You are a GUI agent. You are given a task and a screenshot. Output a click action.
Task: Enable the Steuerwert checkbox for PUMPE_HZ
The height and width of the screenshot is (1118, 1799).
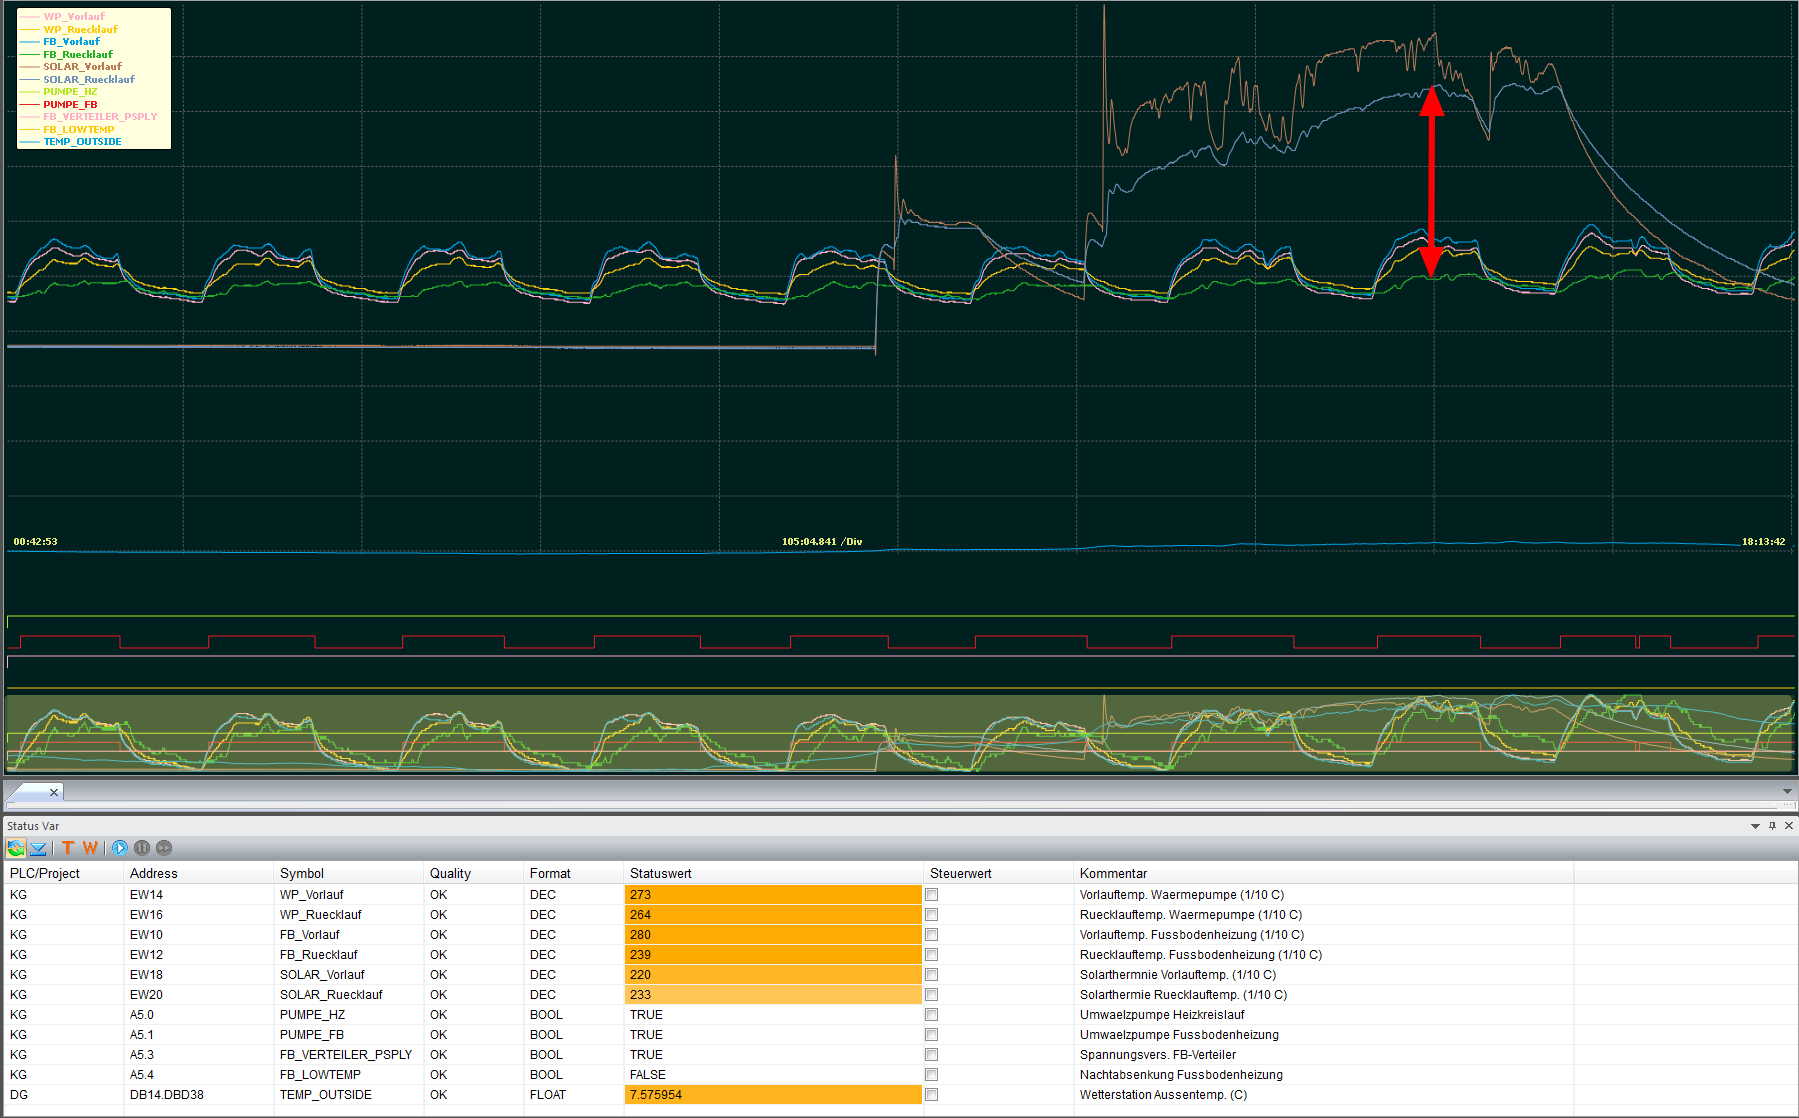[x=932, y=1015]
